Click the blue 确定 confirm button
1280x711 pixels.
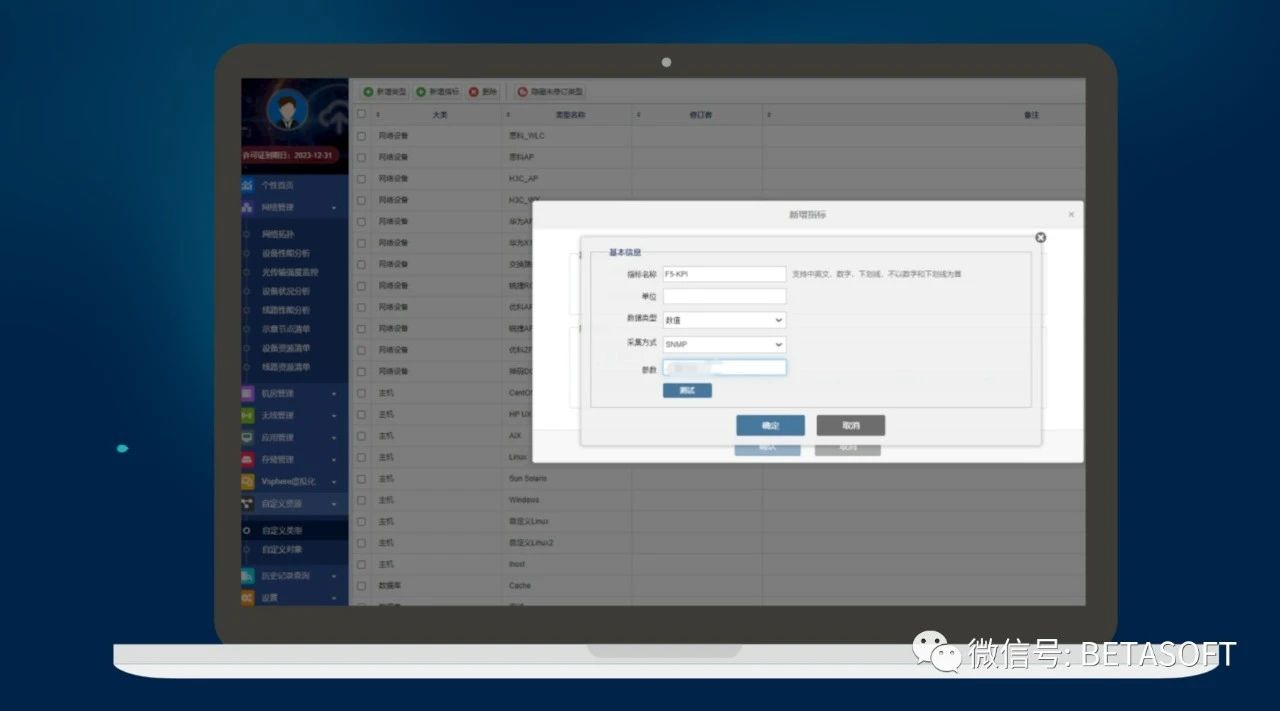(x=770, y=426)
